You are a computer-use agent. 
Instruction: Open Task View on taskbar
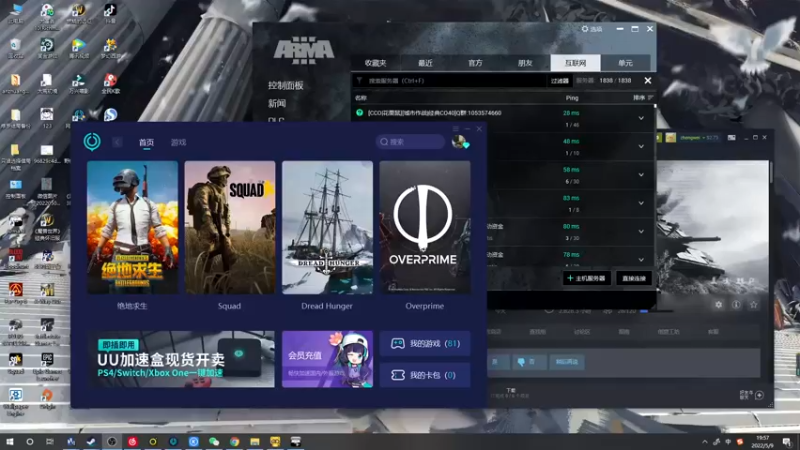[x=49, y=441]
